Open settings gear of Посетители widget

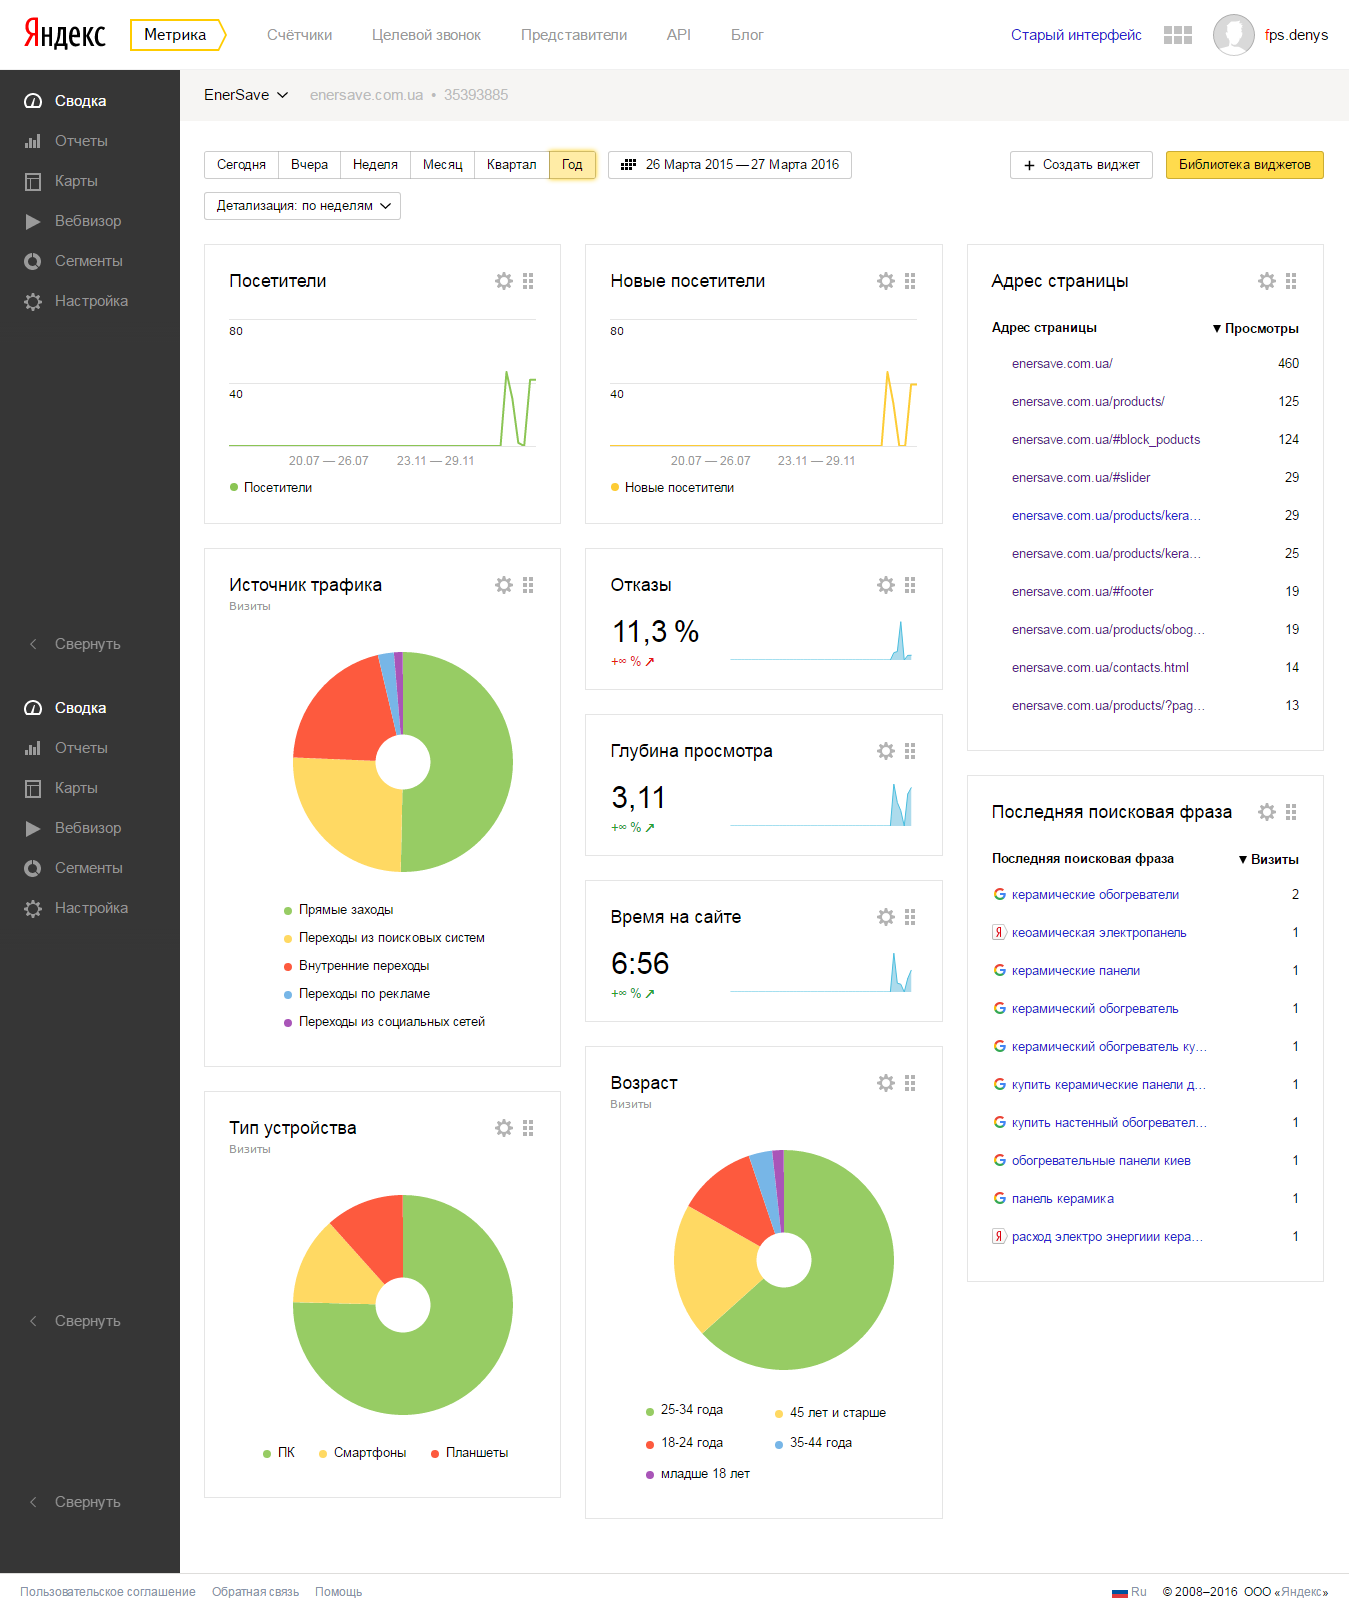point(504,281)
